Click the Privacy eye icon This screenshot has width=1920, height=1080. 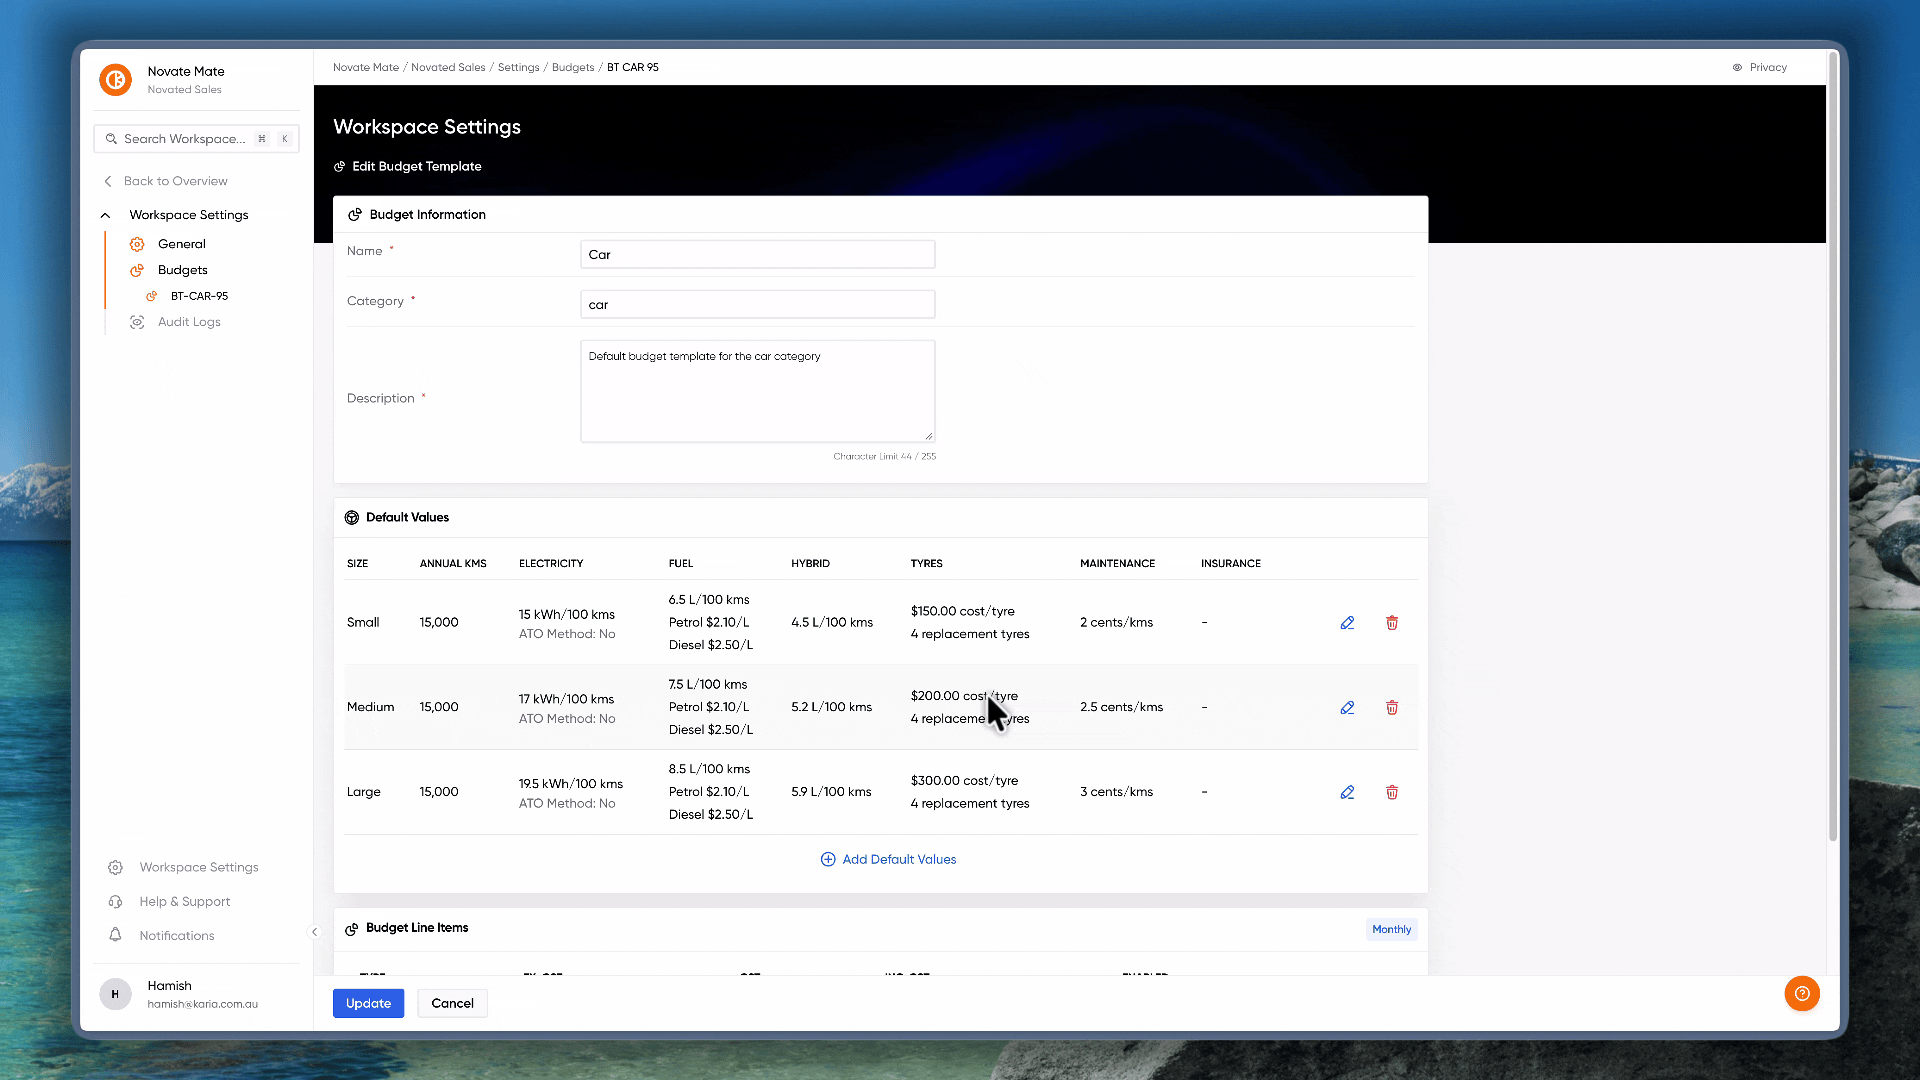[x=1737, y=68]
